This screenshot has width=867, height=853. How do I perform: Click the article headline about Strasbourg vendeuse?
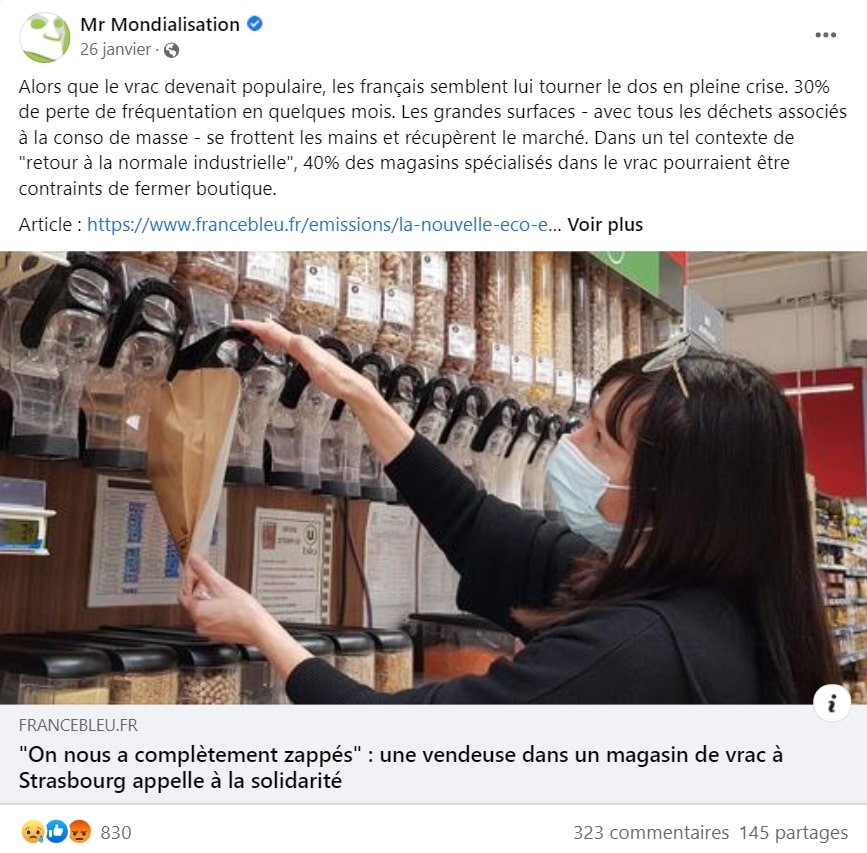pos(400,768)
